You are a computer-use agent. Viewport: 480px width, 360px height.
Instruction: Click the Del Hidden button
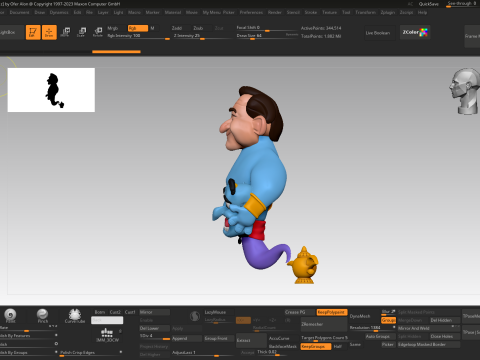445,320
